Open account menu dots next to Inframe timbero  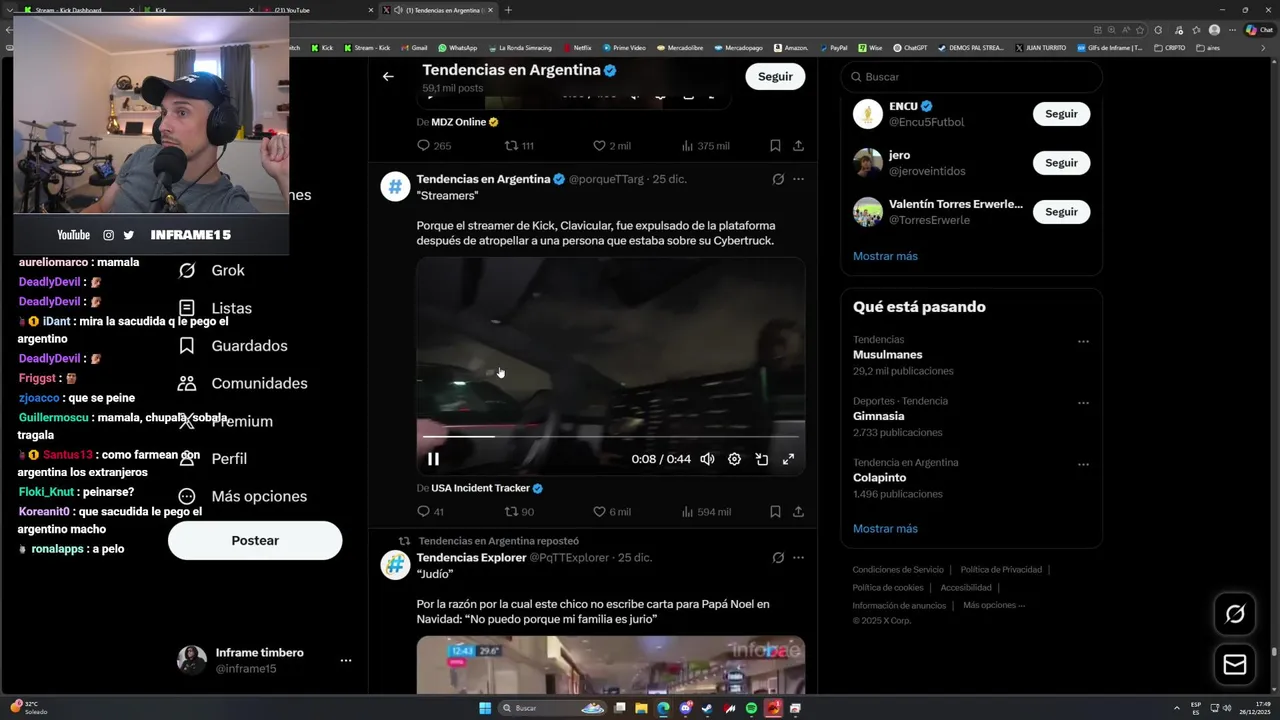(x=346, y=661)
